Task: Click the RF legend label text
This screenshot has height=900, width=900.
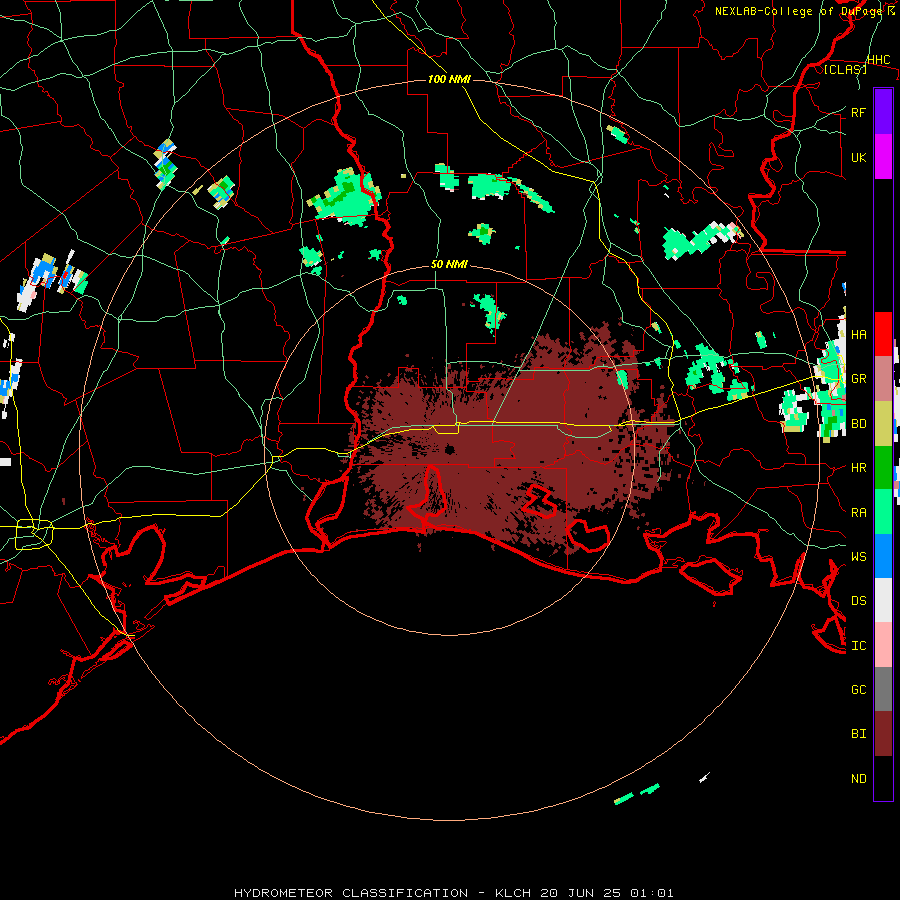Action: click(x=858, y=112)
